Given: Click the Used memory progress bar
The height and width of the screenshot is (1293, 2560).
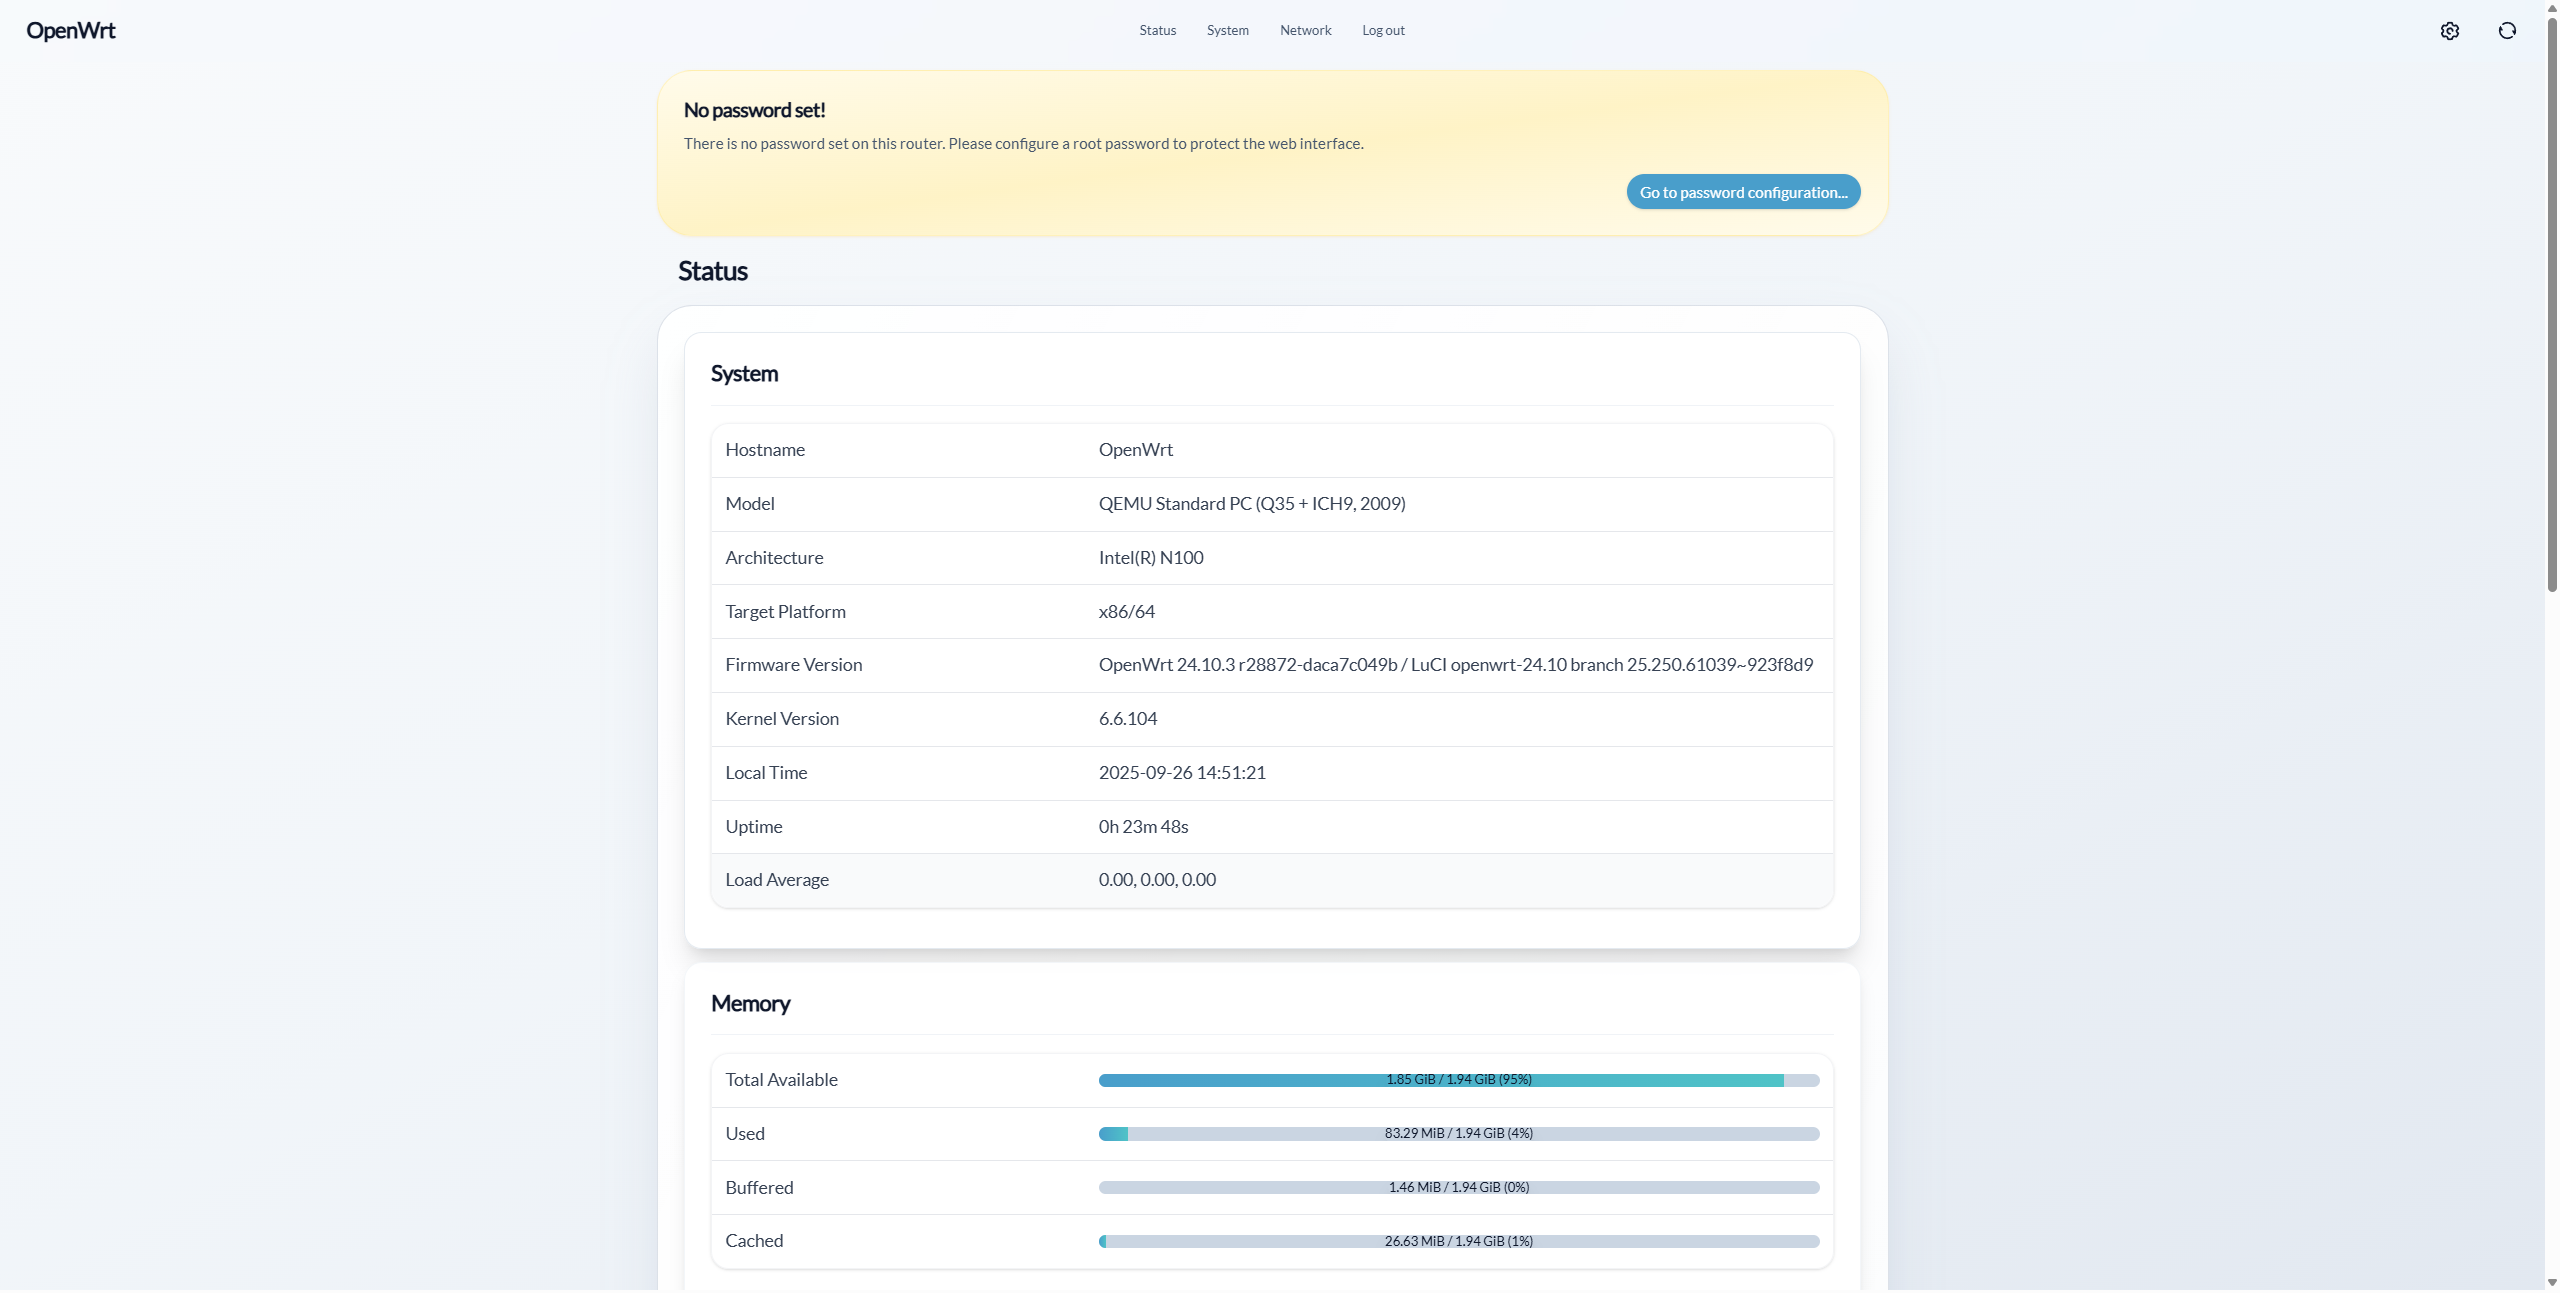Looking at the screenshot, I should [x=1458, y=1134].
